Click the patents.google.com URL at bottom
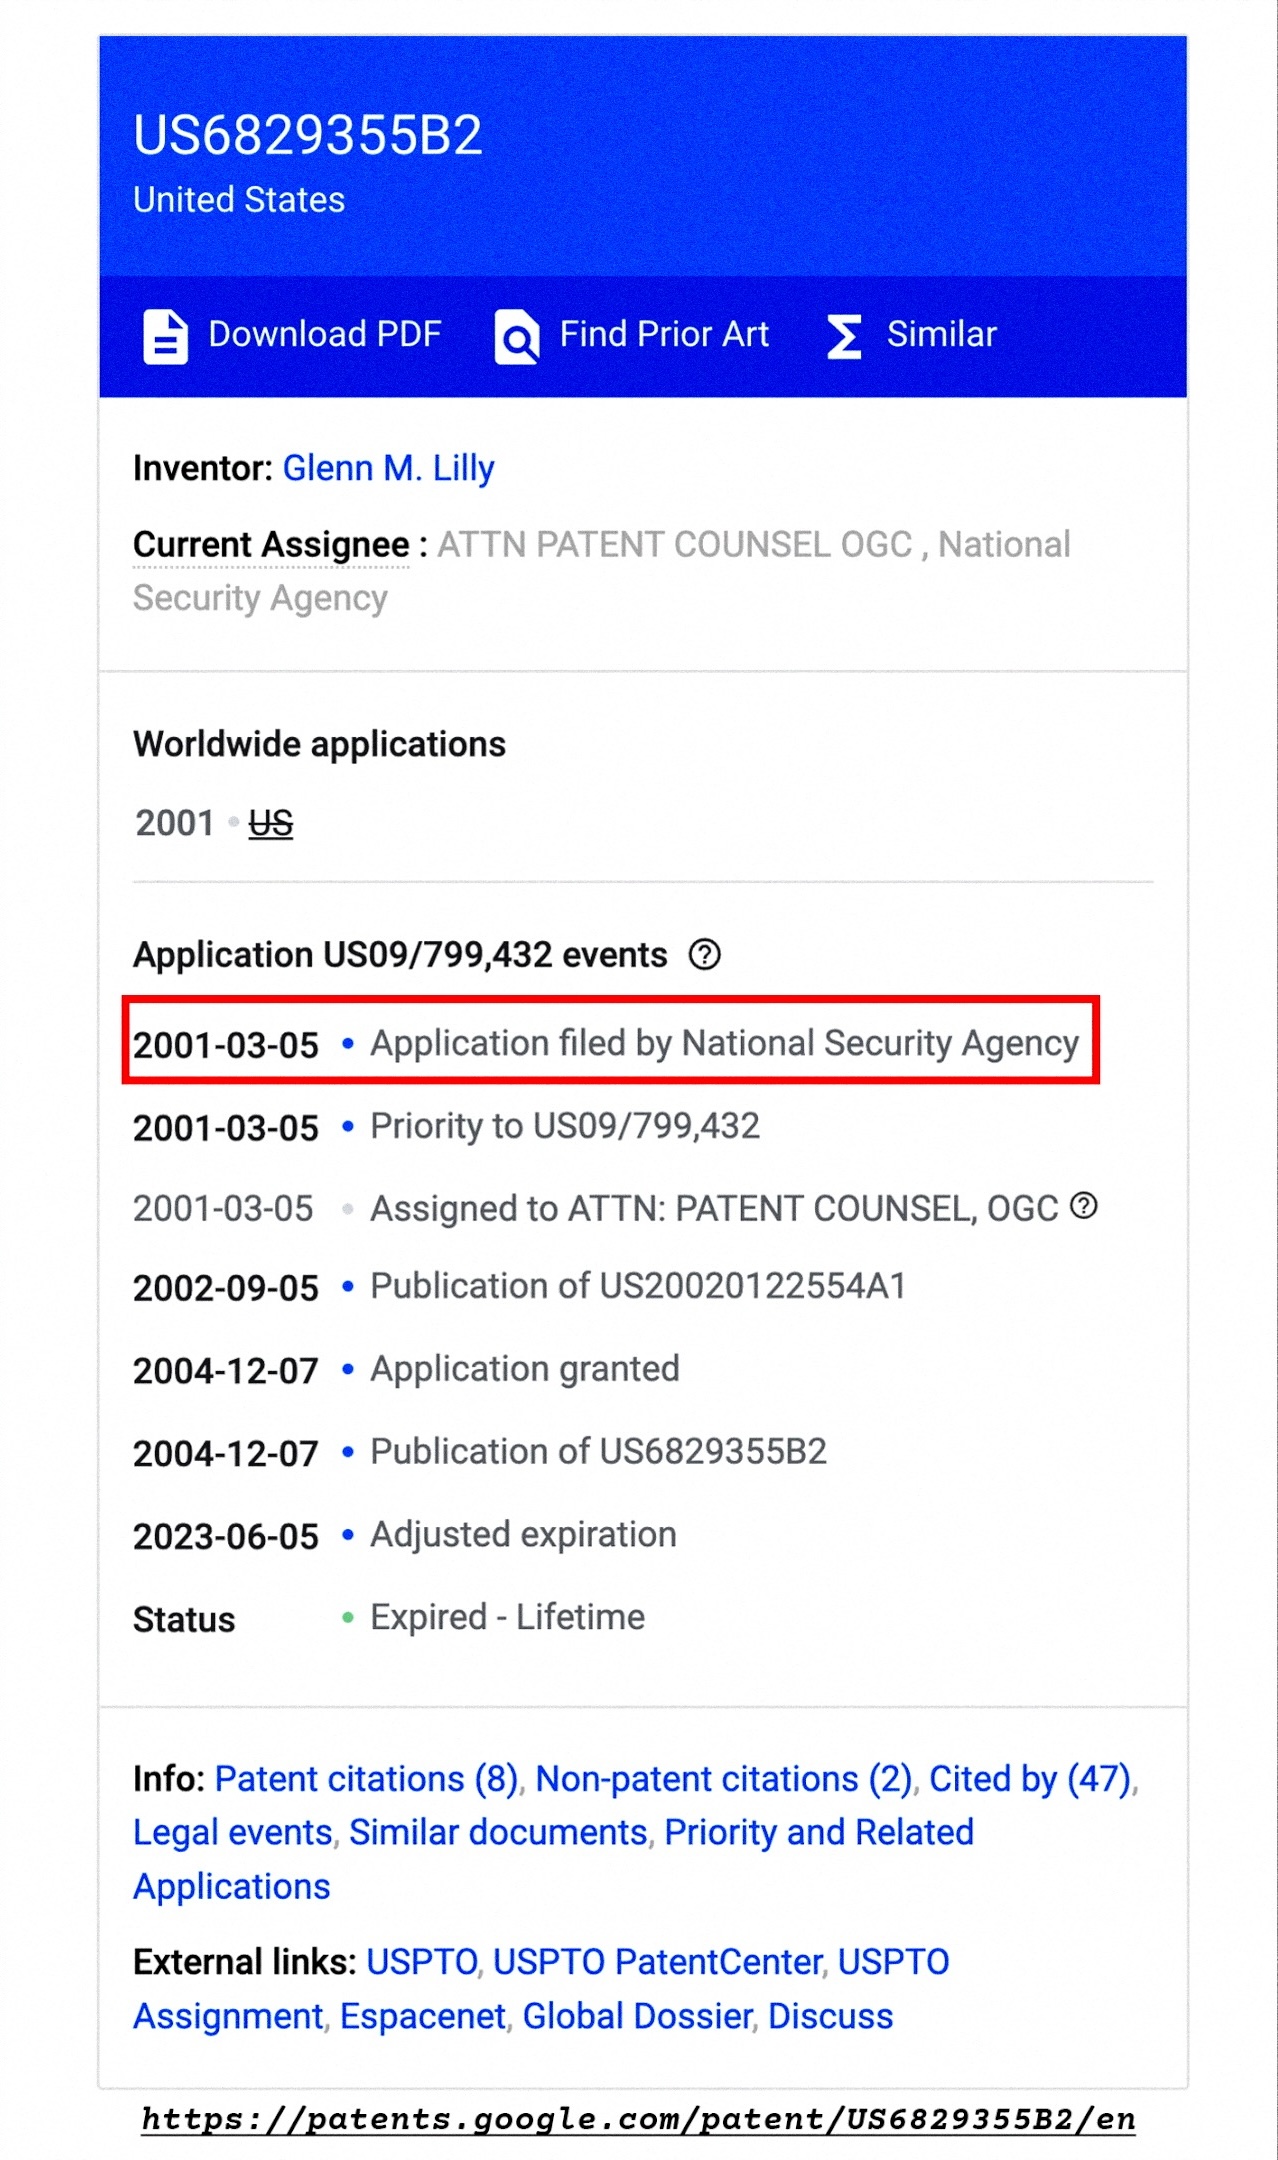The image size is (1278, 2160). (638, 2119)
